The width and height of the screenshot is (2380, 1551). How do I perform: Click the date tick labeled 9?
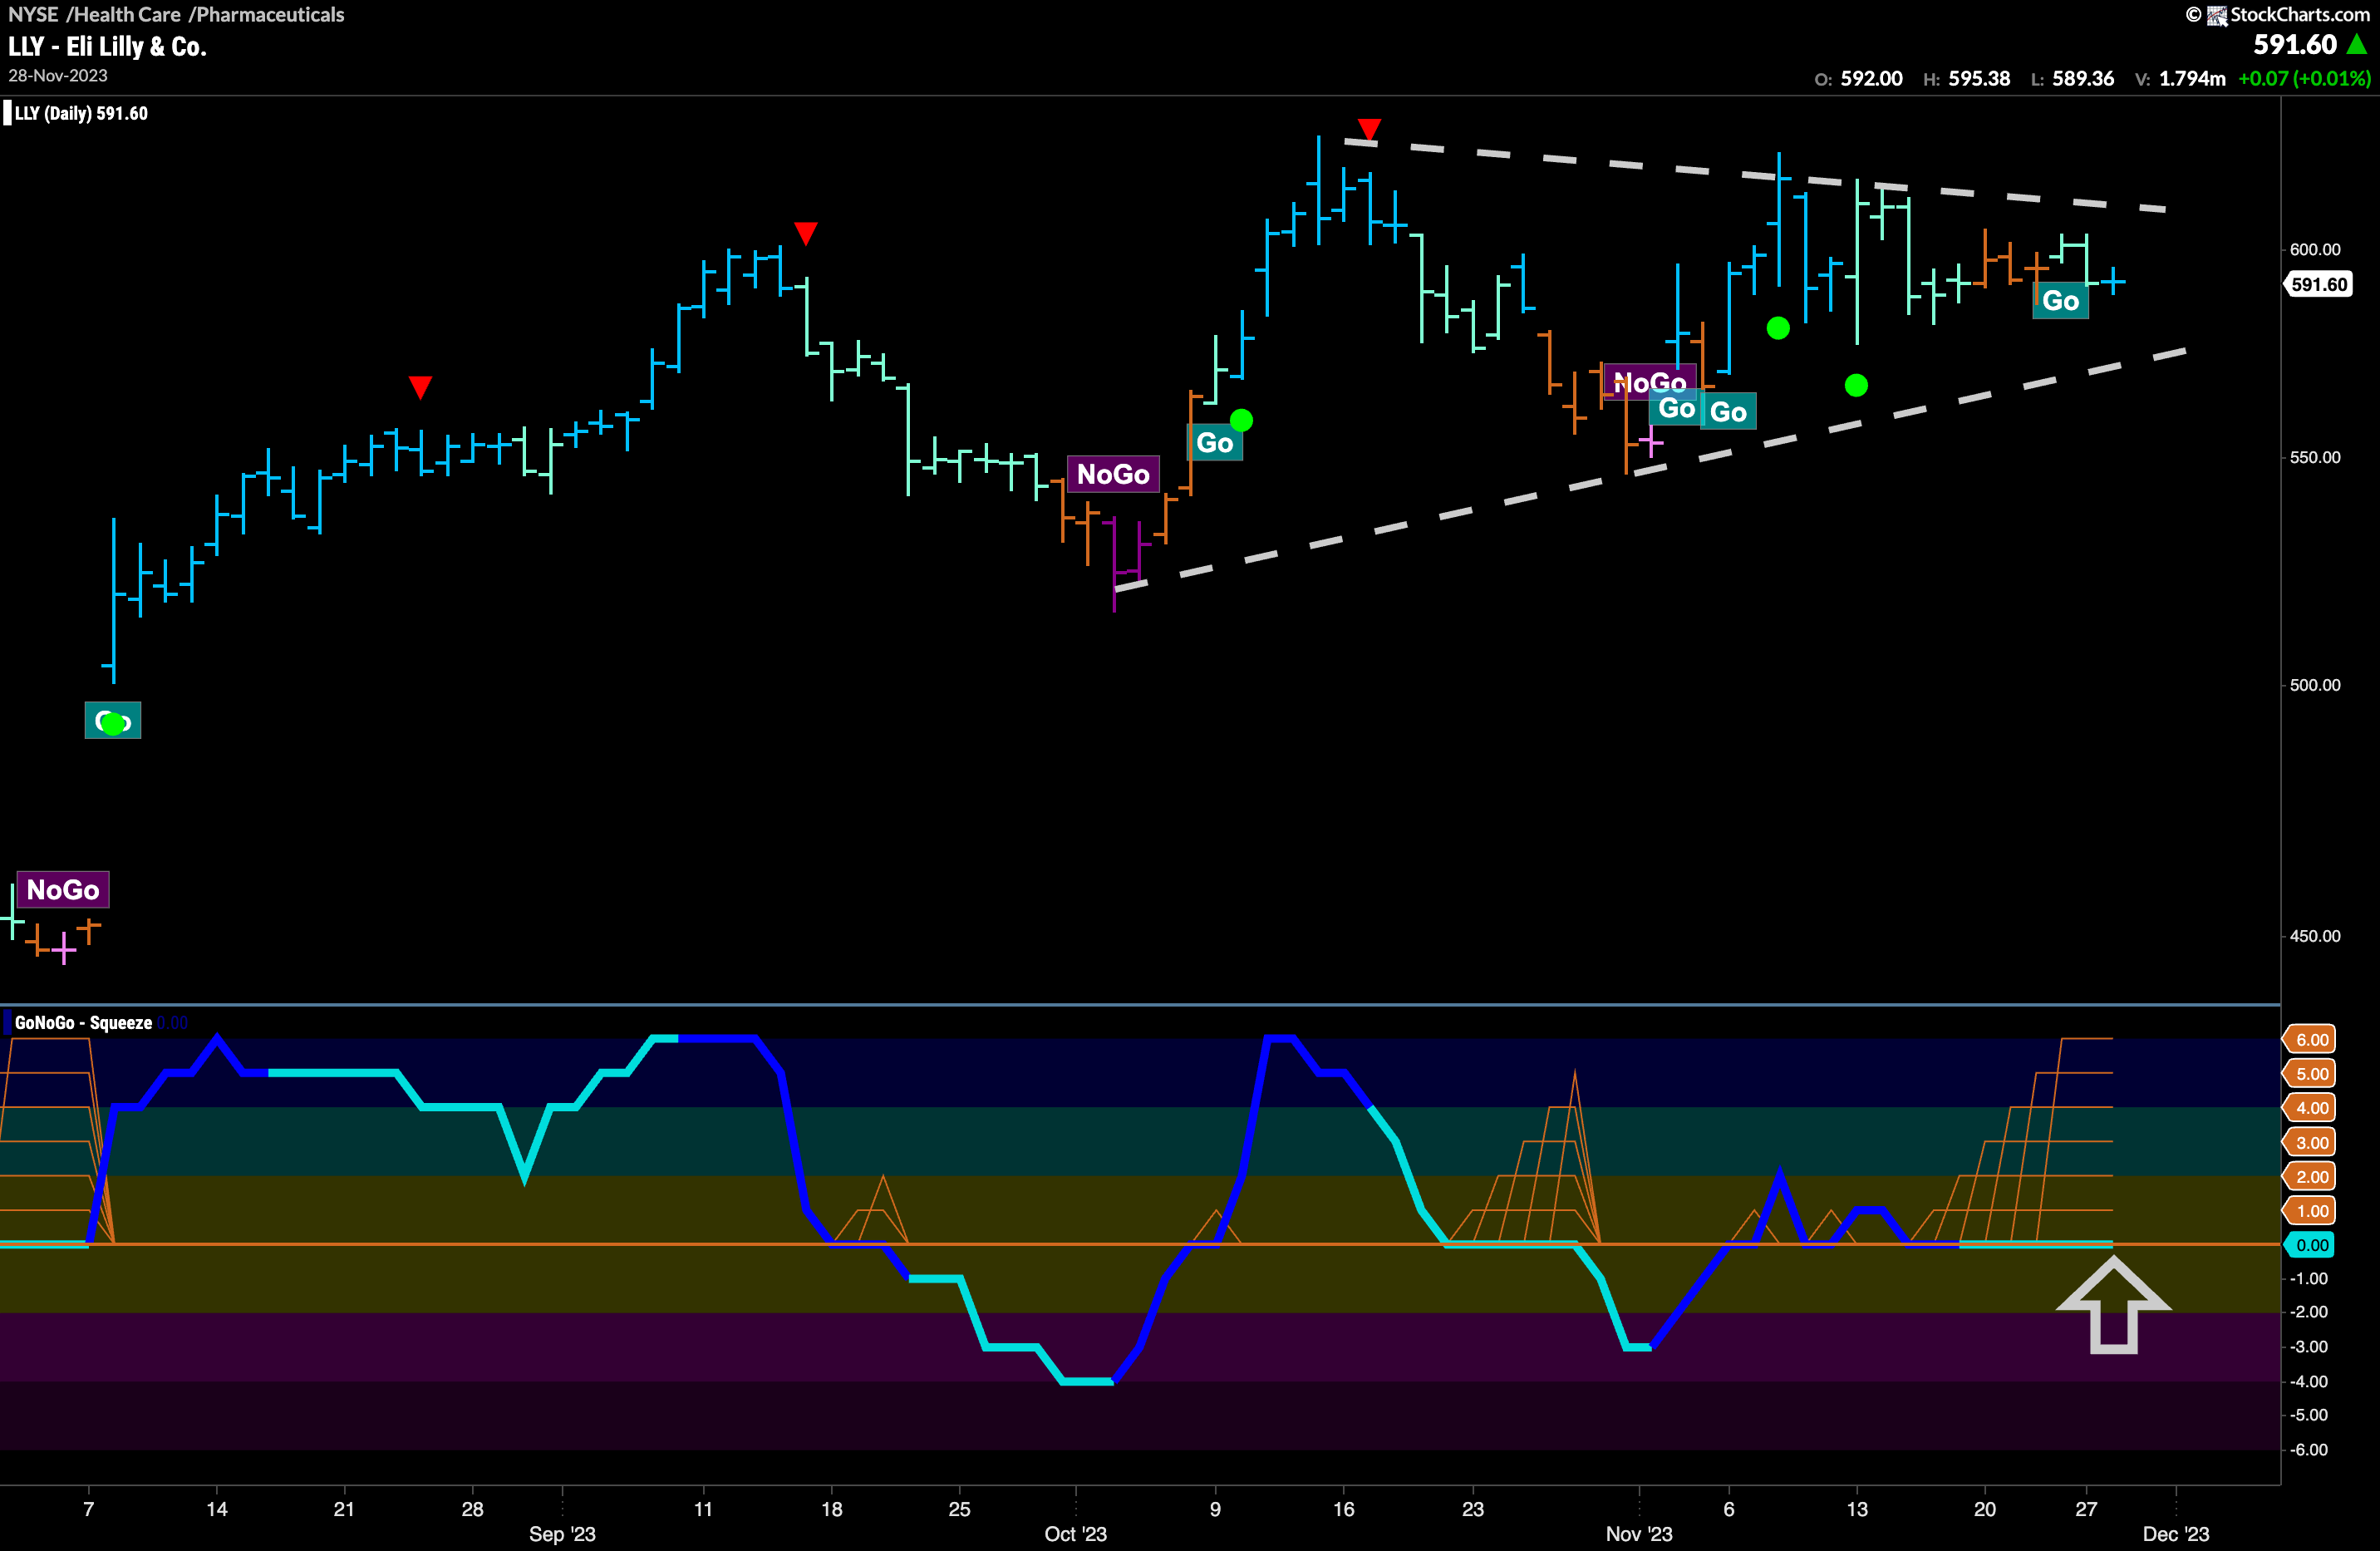click(1215, 1509)
